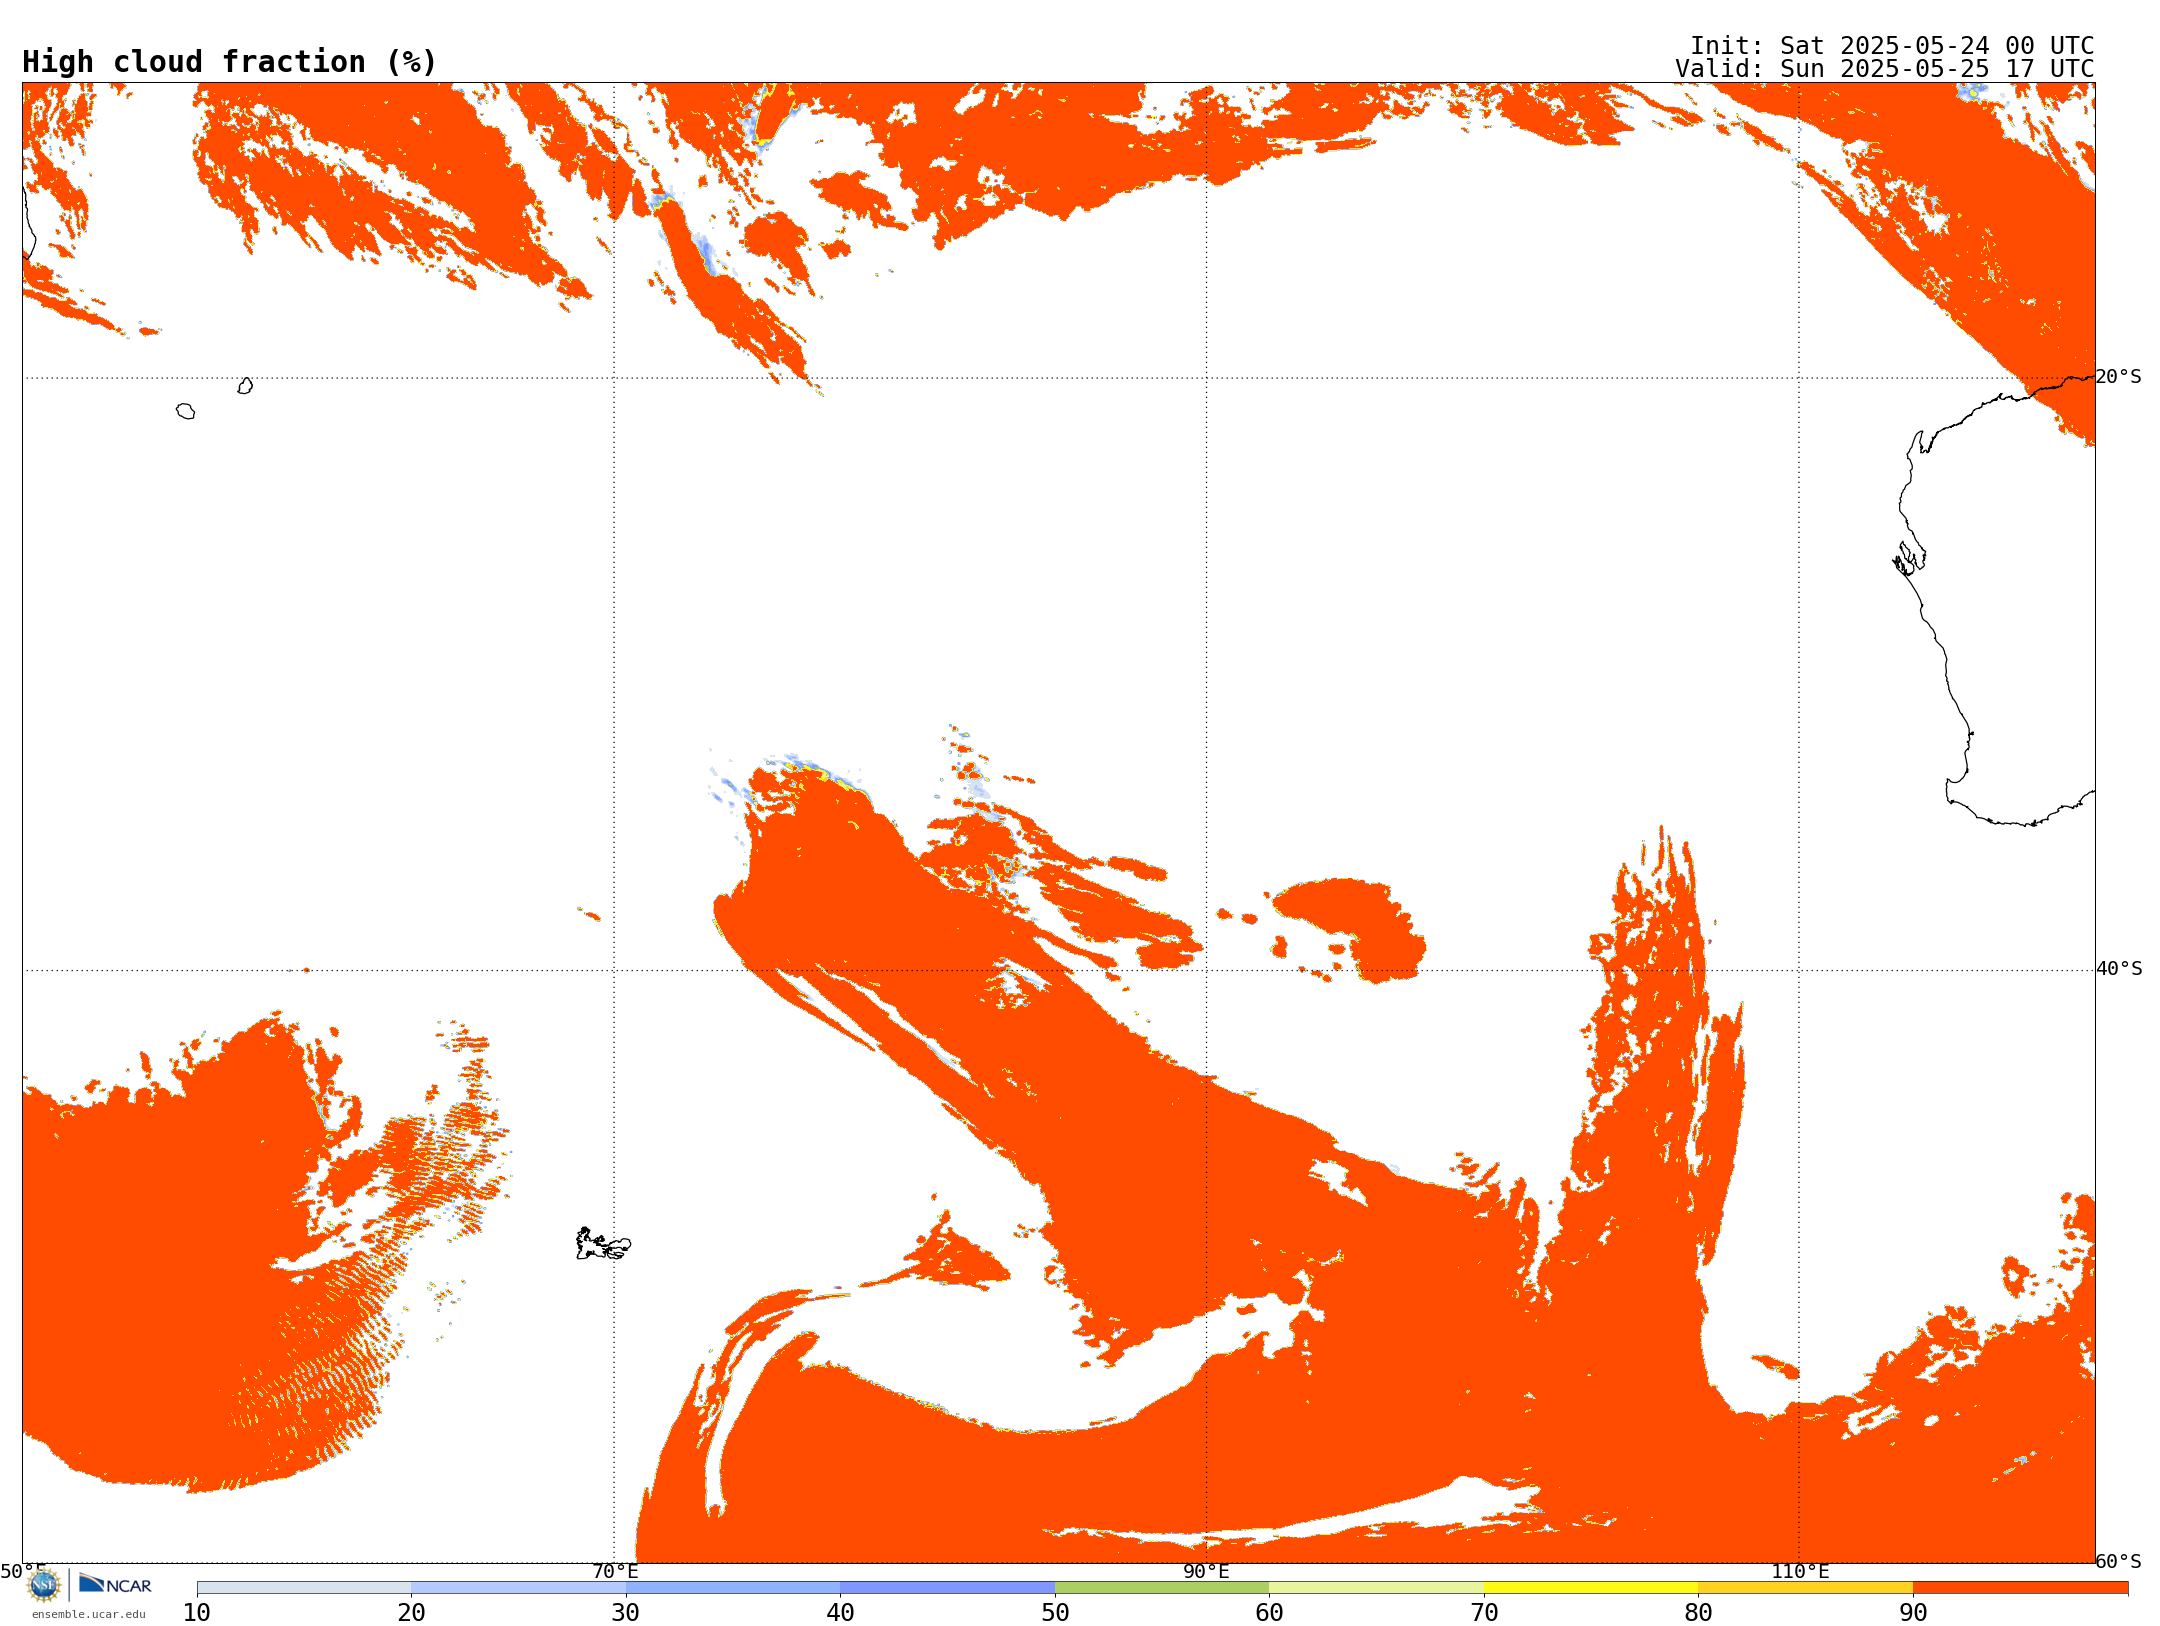The image size is (2160, 1626).
Task: Click the 60°S latitude label
Action: [x=2119, y=1561]
